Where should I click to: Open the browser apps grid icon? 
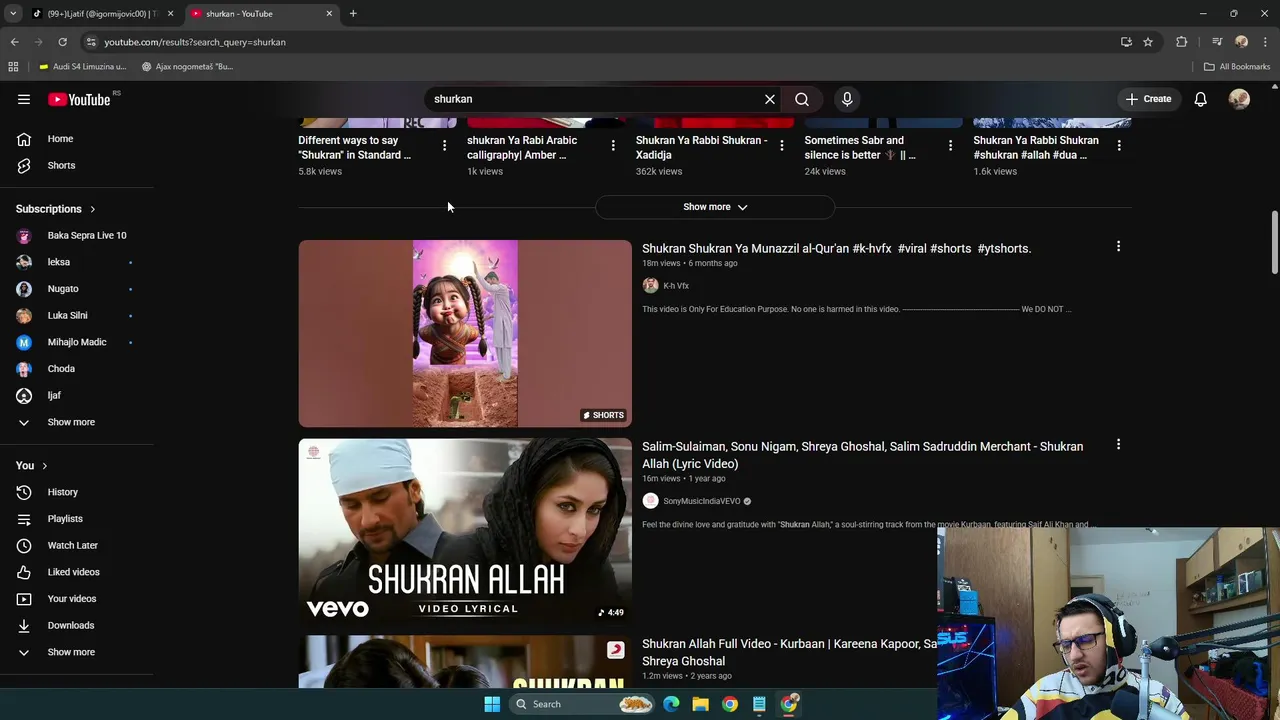coord(13,67)
